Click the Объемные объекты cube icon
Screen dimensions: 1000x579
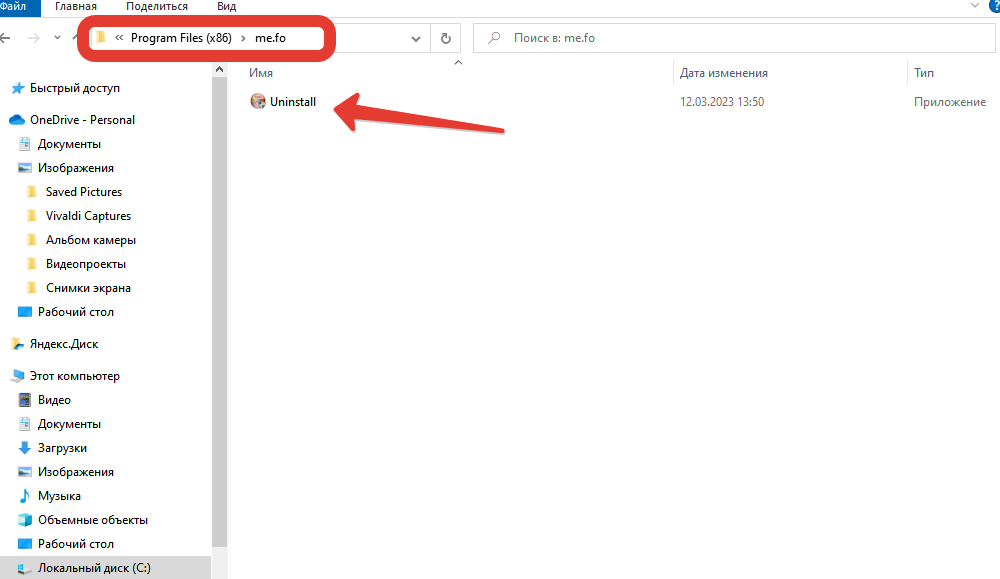(x=24, y=520)
